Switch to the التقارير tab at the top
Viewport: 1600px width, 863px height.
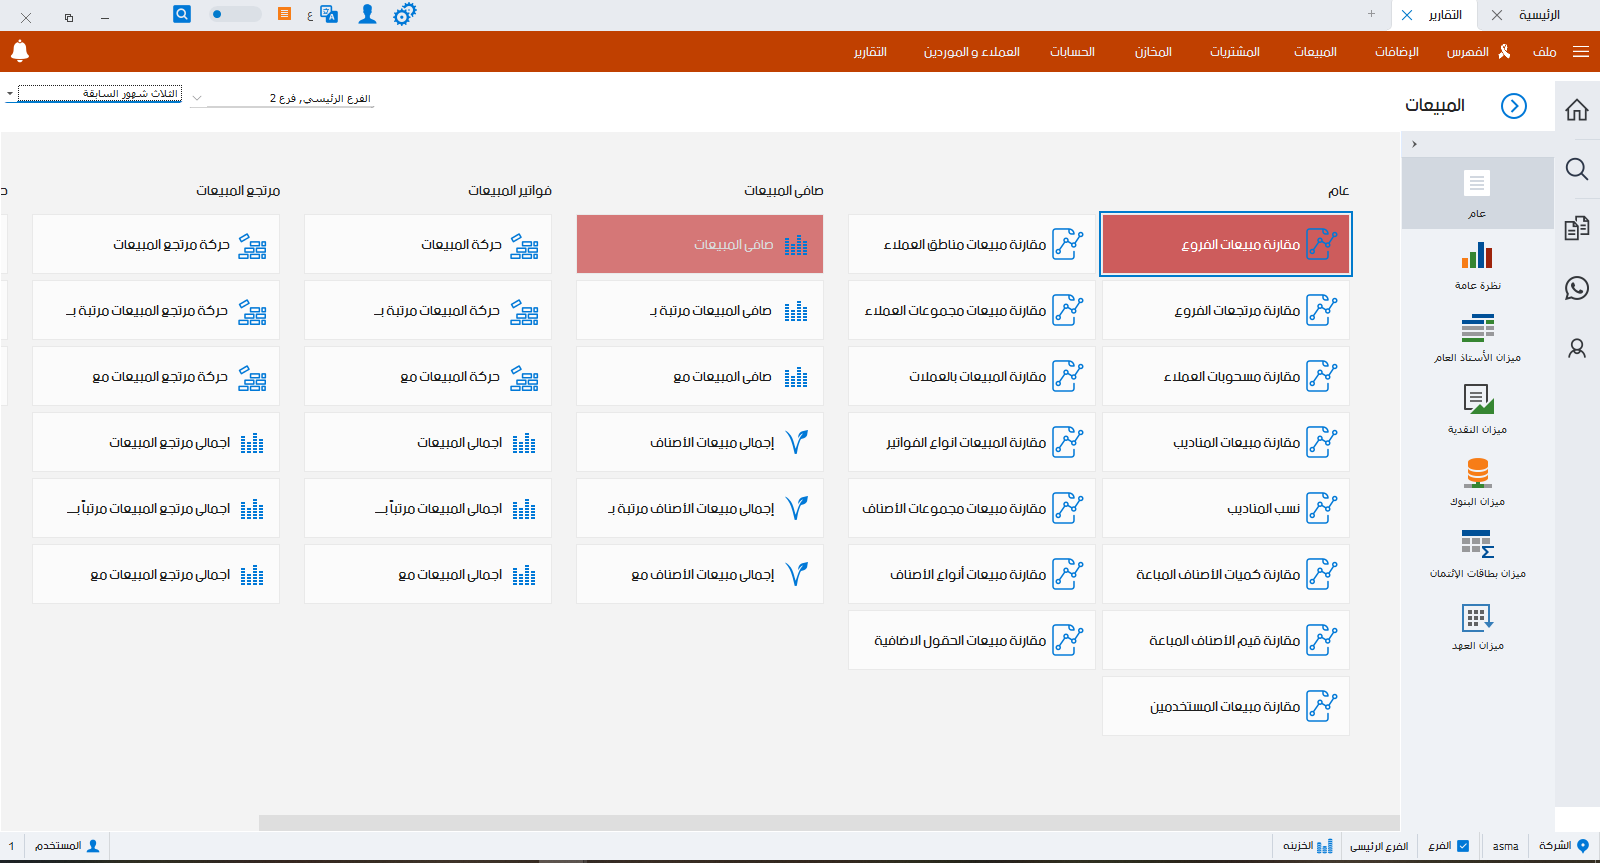[1445, 15]
